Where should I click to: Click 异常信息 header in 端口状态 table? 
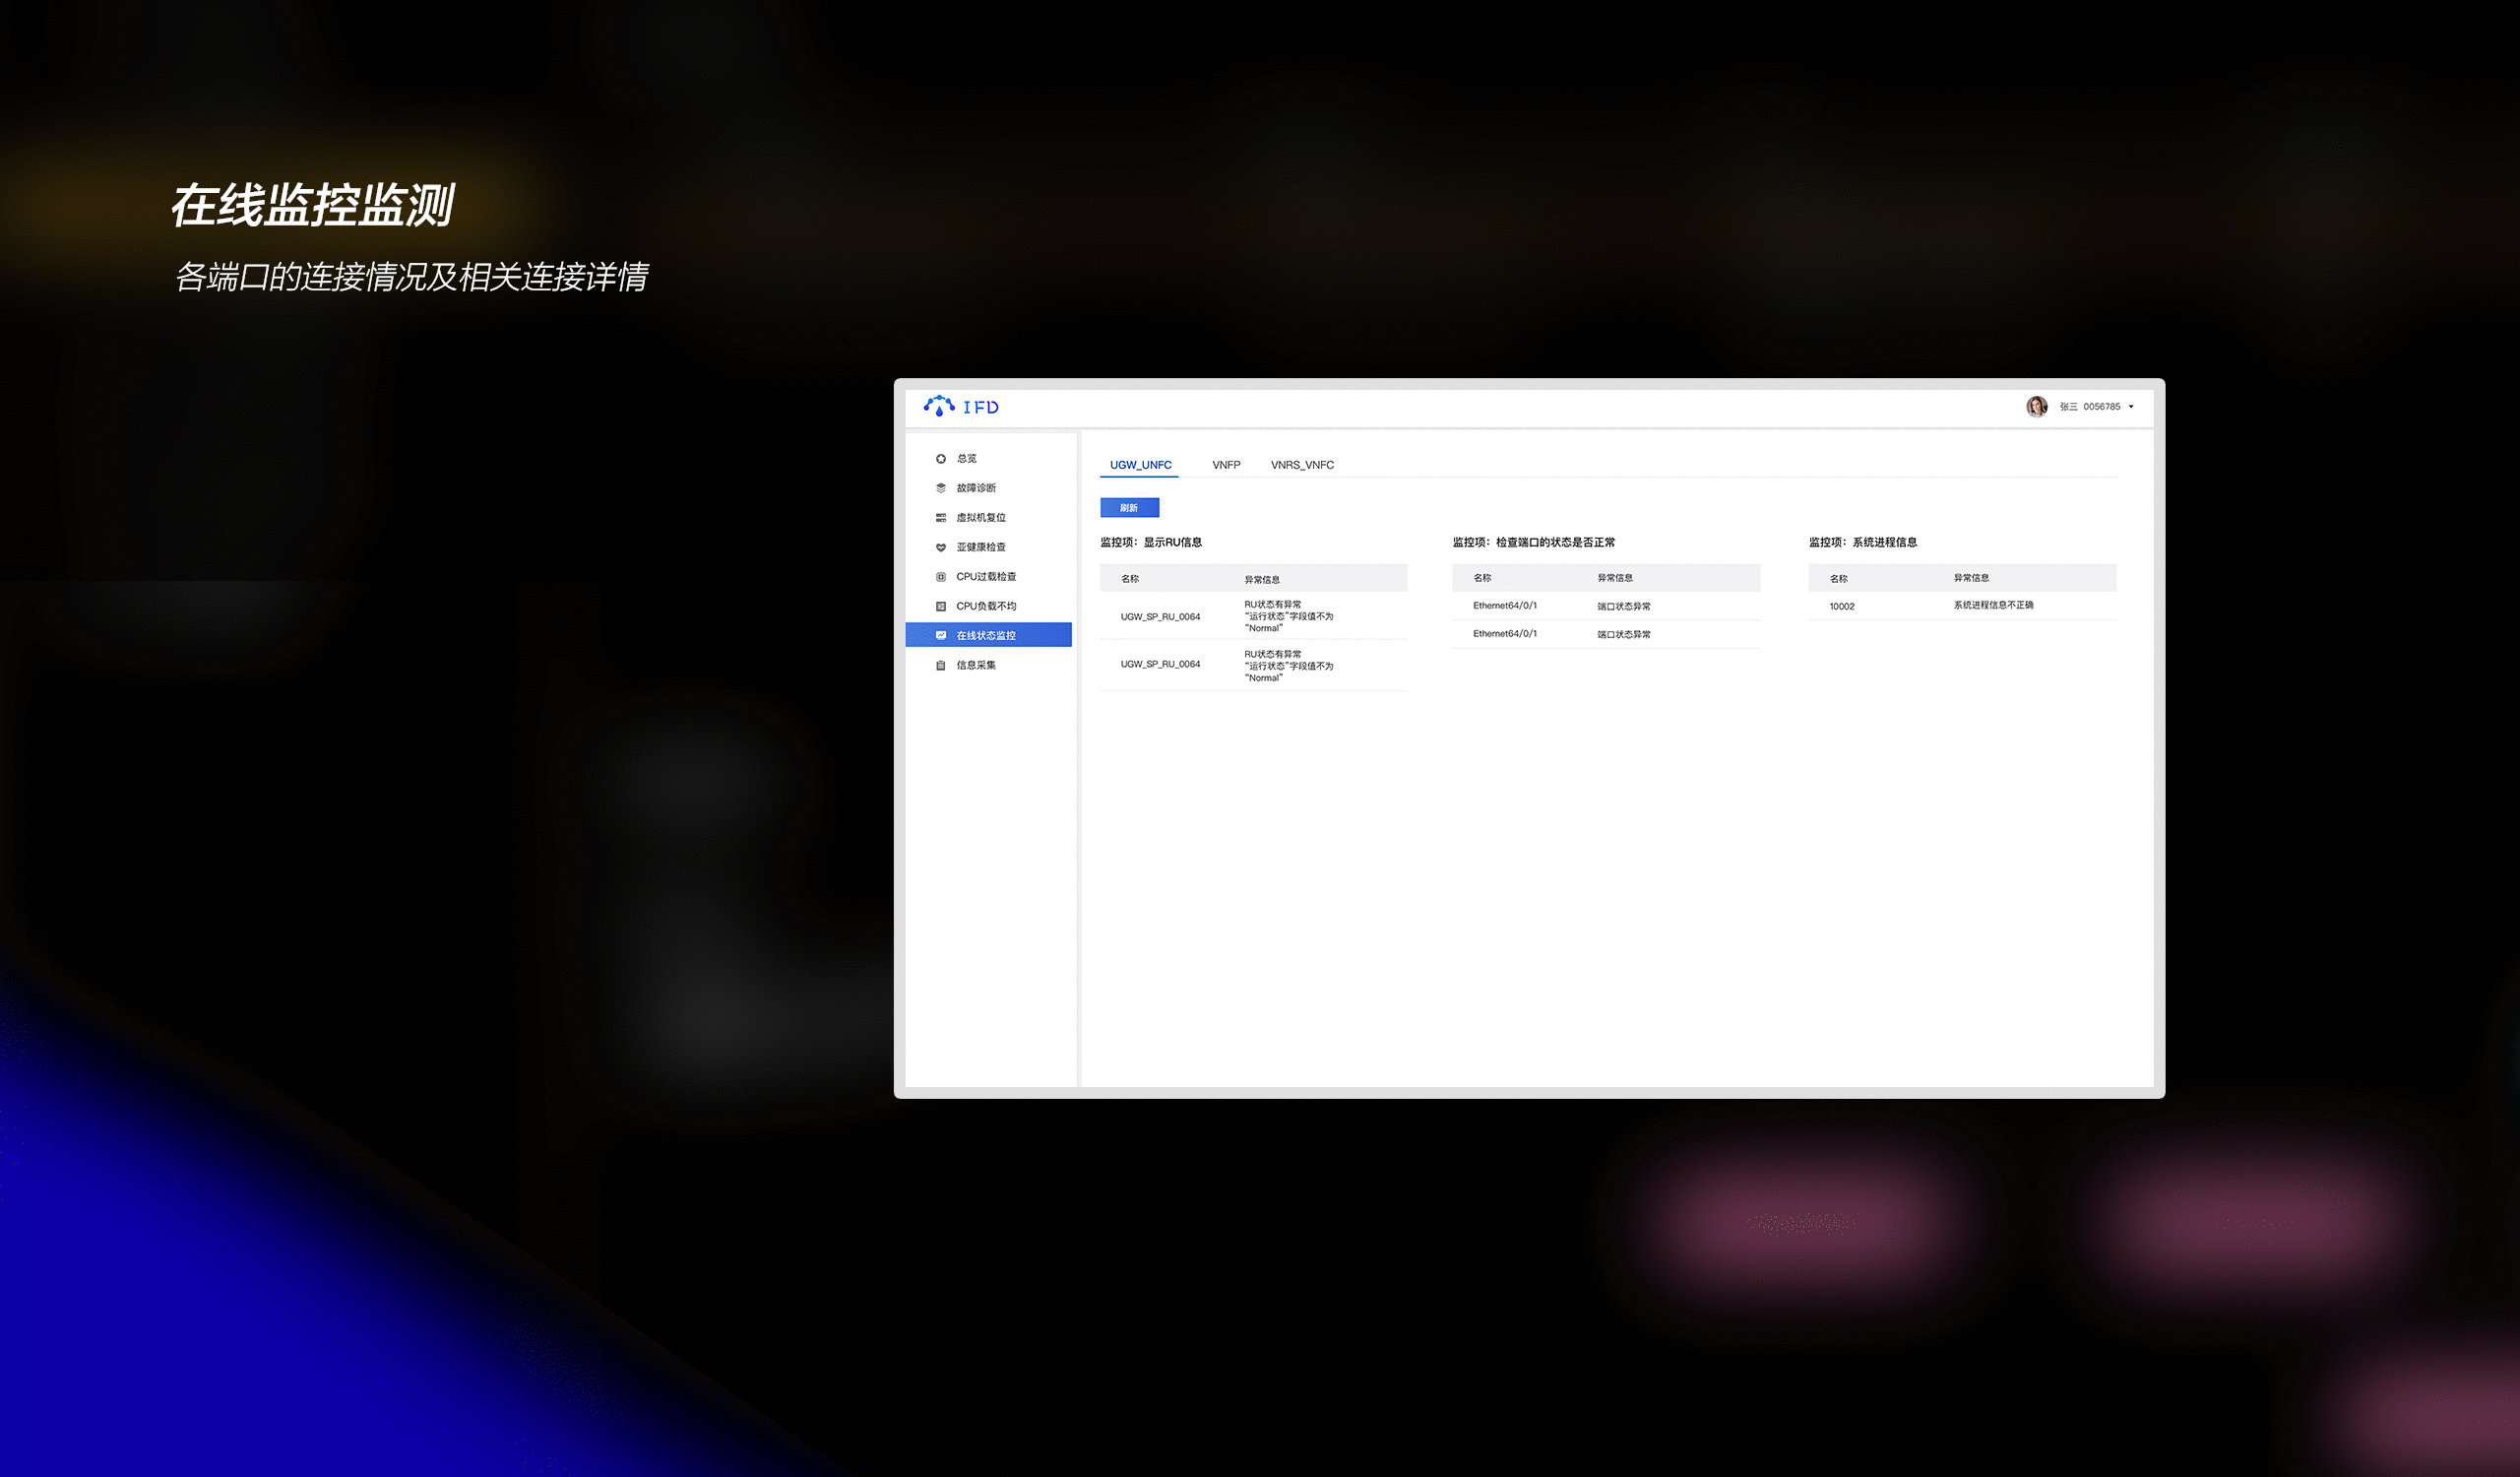[x=1615, y=578]
